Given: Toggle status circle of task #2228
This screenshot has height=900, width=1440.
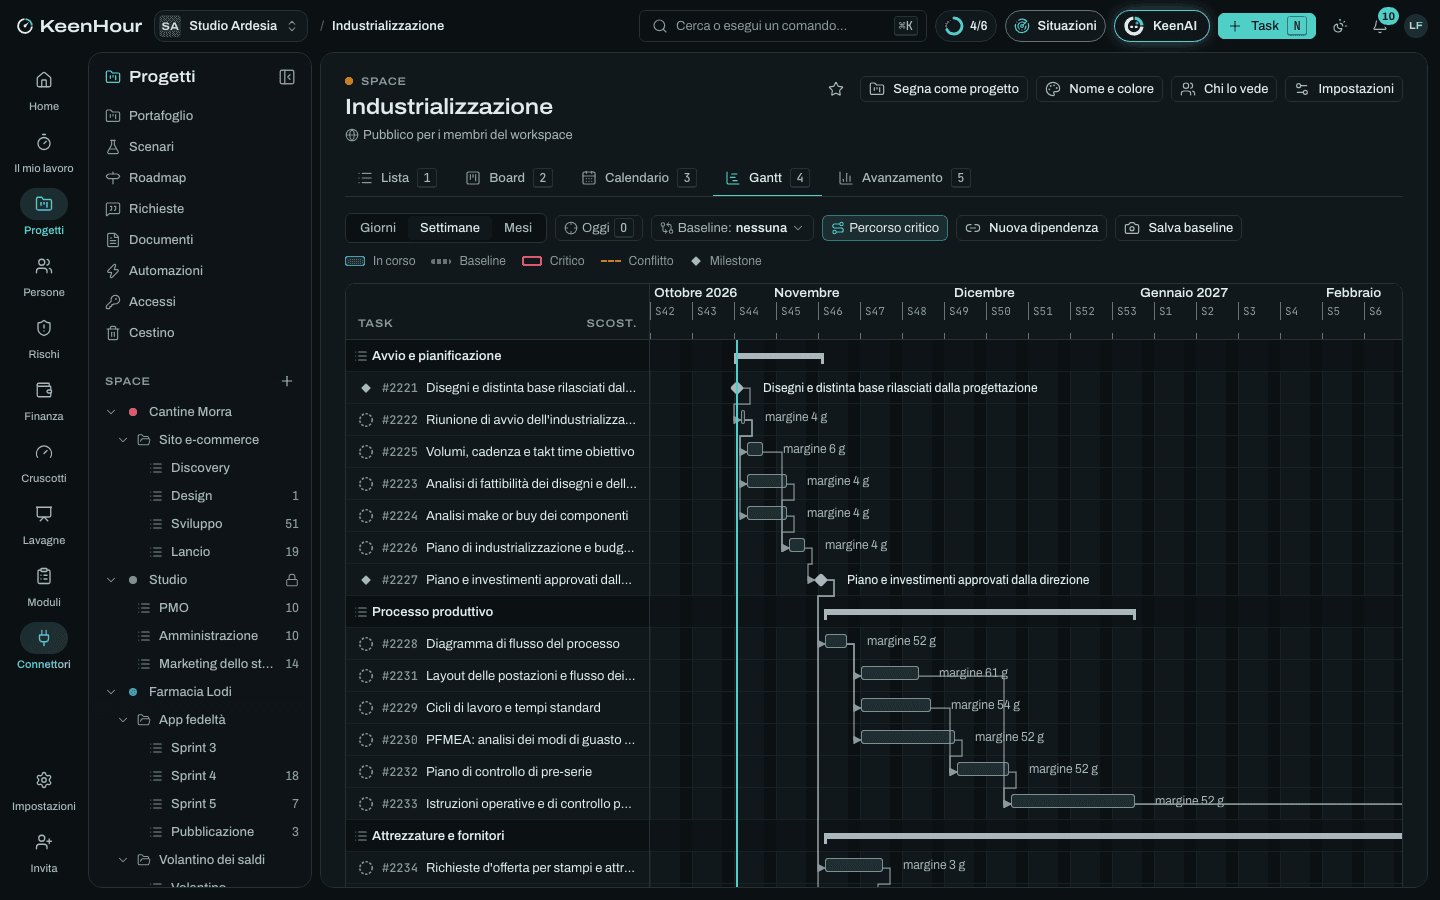Looking at the screenshot, I should coord(366,644).
